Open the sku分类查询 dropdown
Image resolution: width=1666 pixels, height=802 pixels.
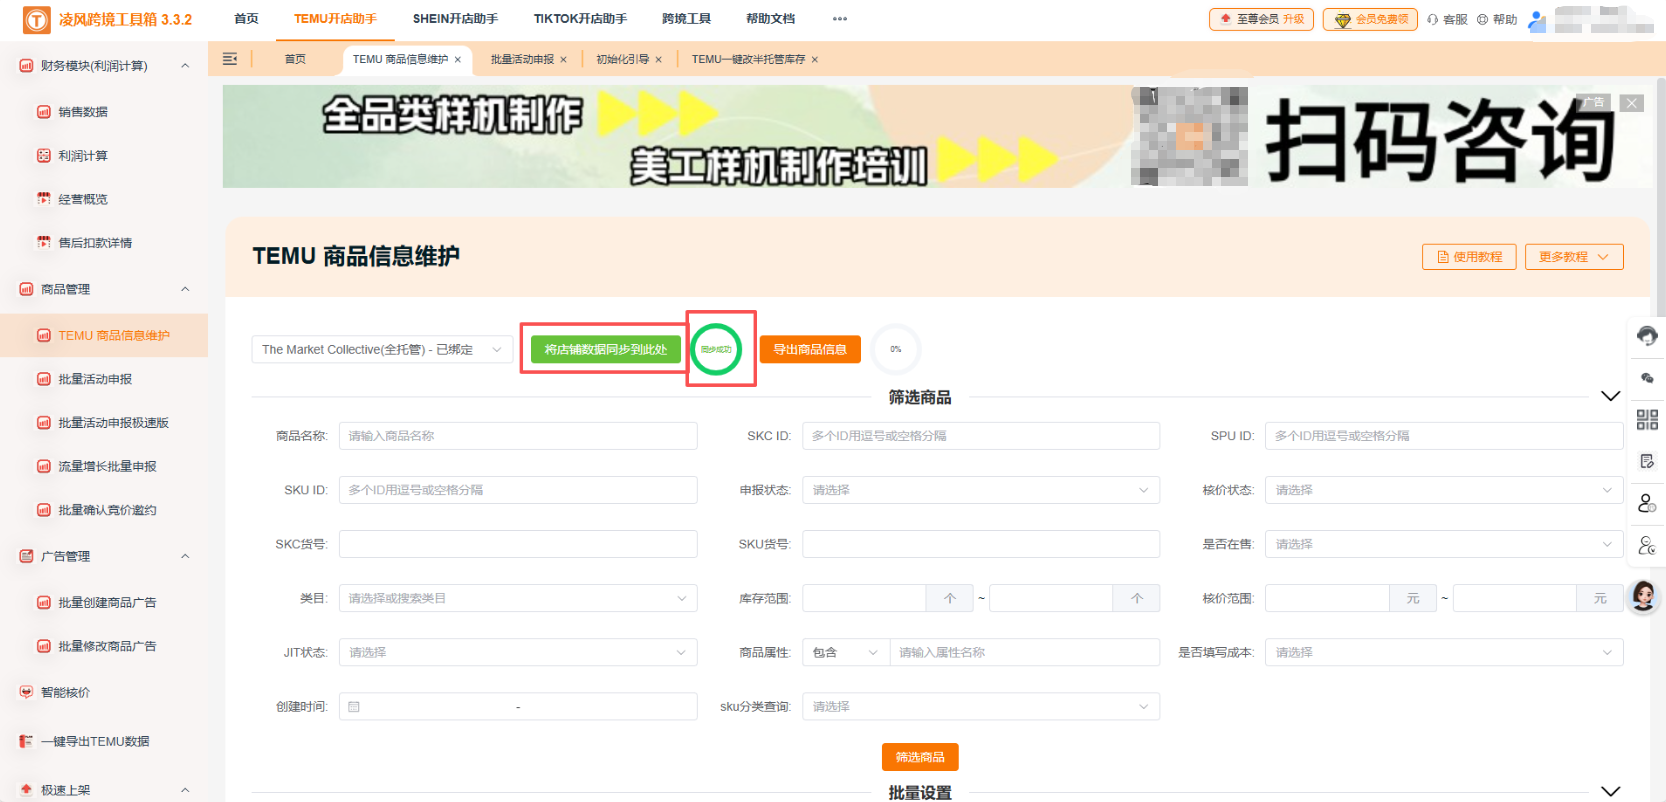pyautogui.click(x=981, y=706)
